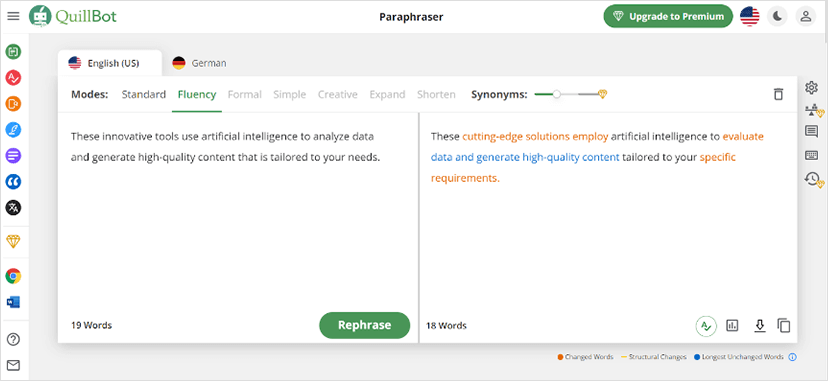The height and width of the screenshot is (381, 828).
Task: Click the Synonyms slider handle
Action: coord(556,94)
